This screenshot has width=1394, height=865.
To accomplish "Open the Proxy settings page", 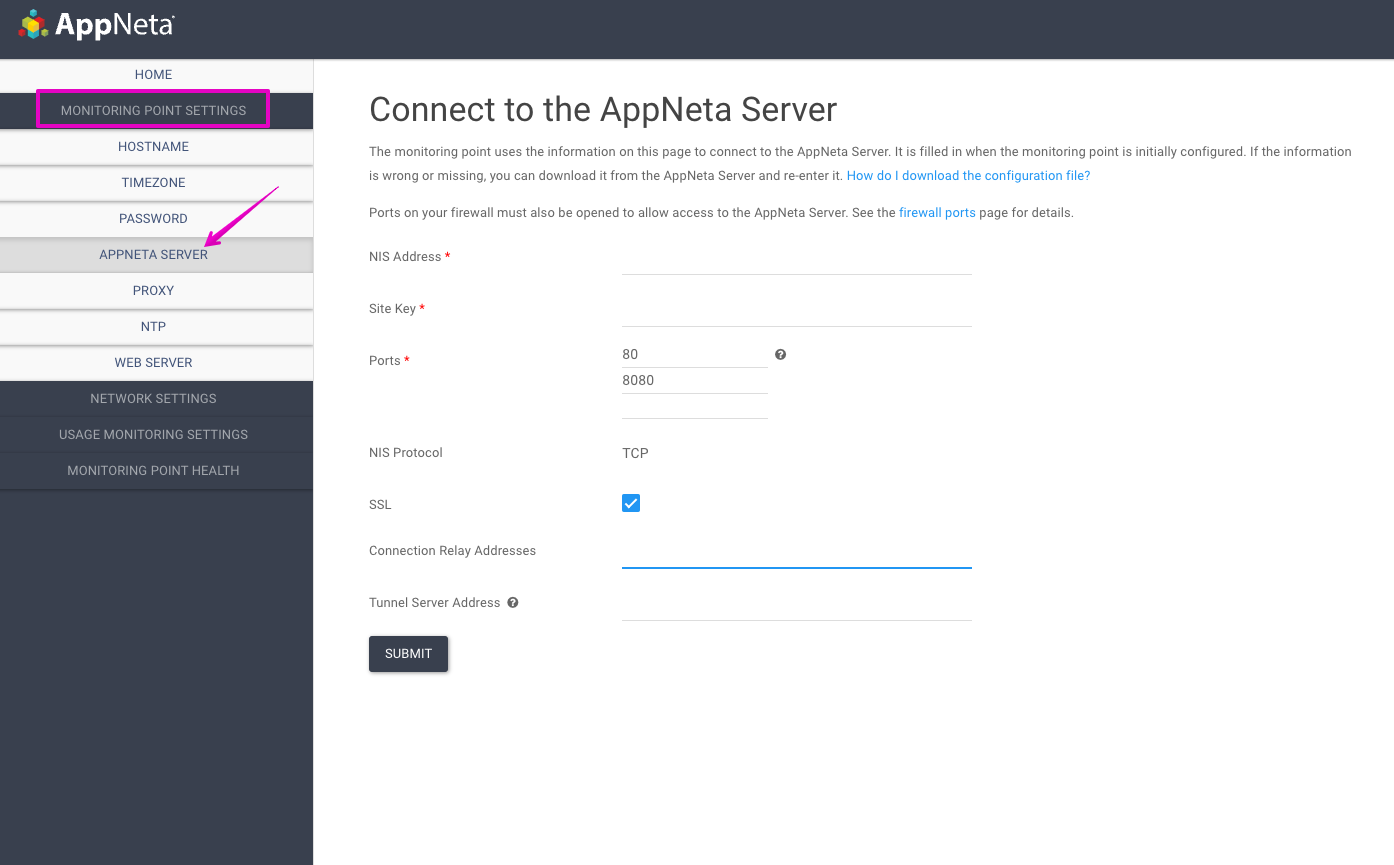I will click(x=153, y=291).
